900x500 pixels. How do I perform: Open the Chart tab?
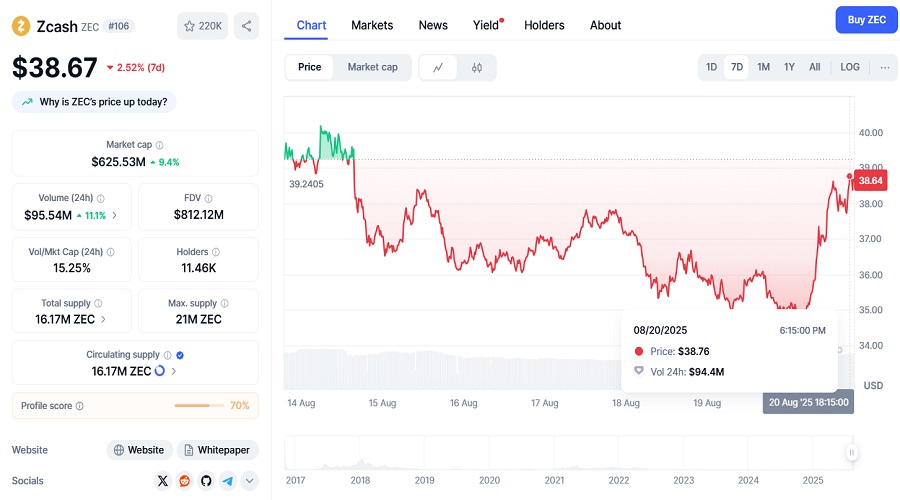[x=311, y=25]
